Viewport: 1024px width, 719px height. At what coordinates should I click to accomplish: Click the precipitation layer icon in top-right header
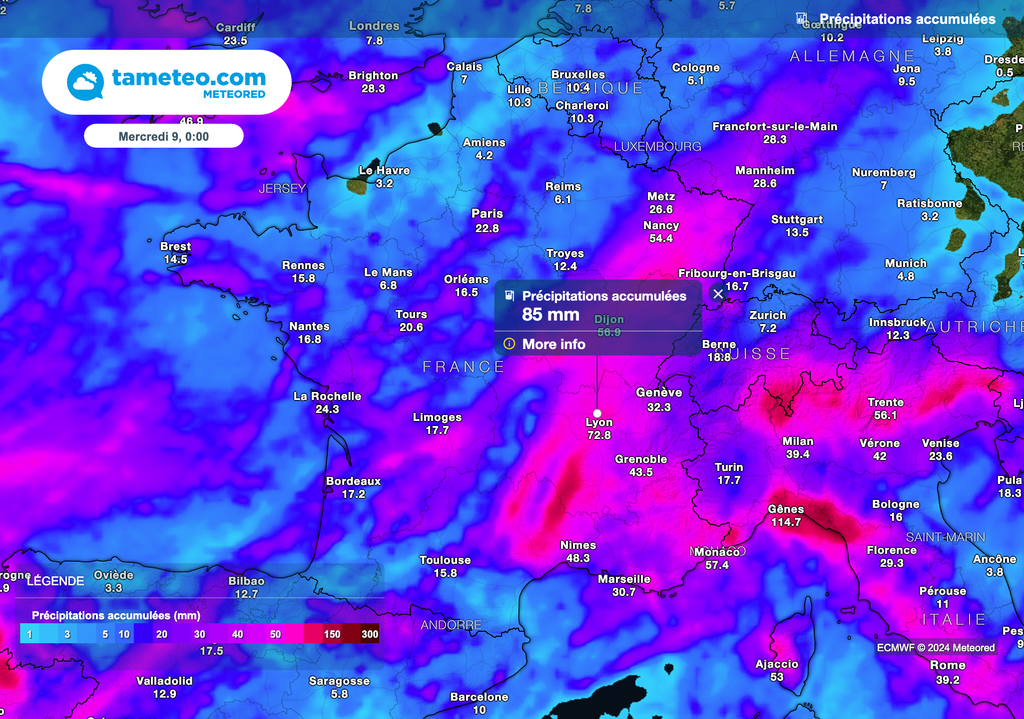(800, 18)
